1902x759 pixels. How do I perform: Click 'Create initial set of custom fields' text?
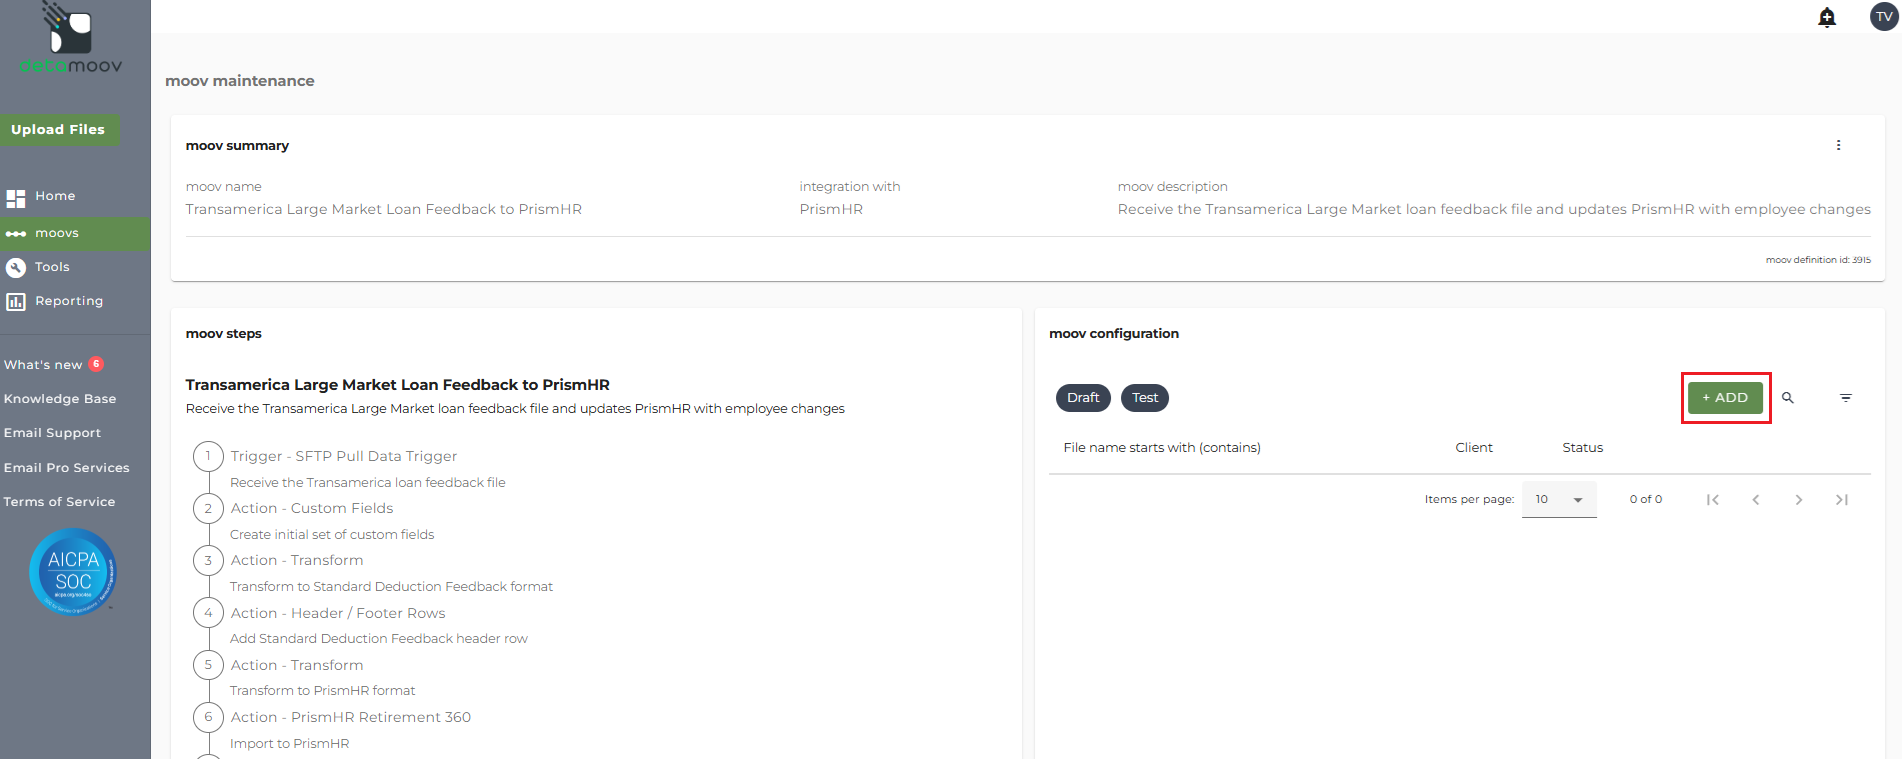click(x=332, y=535)
